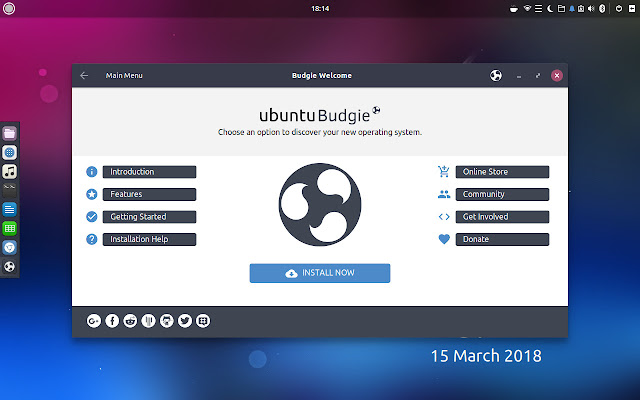Open the chat forum social icon
This screenshot has height=400, width=640.
203,321
